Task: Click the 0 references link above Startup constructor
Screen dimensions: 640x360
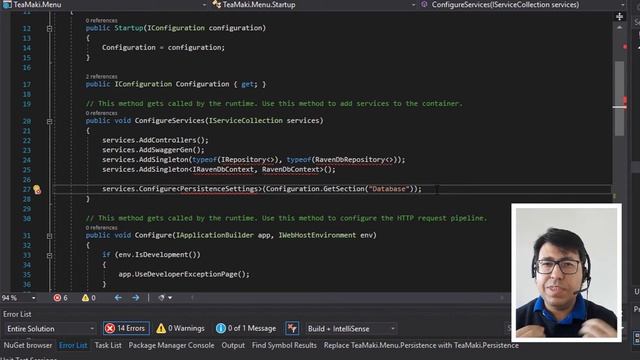Action: tap(101, 20)
